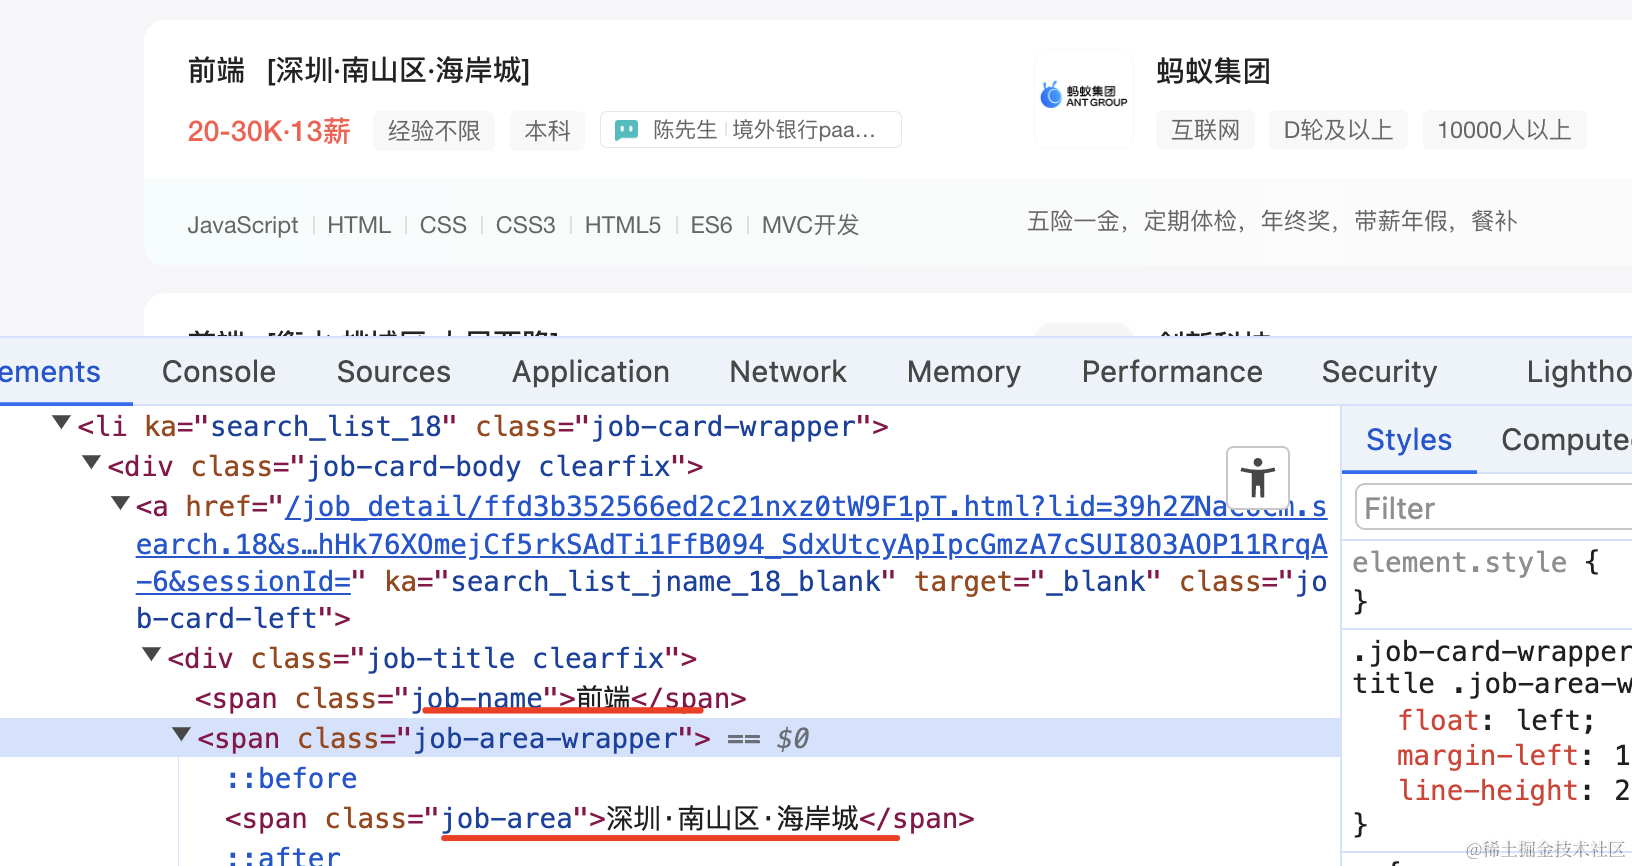Screen dimensions: 1632x866
Task: Click the Ant Group company logo
Action: click(x=1084, y=96)
